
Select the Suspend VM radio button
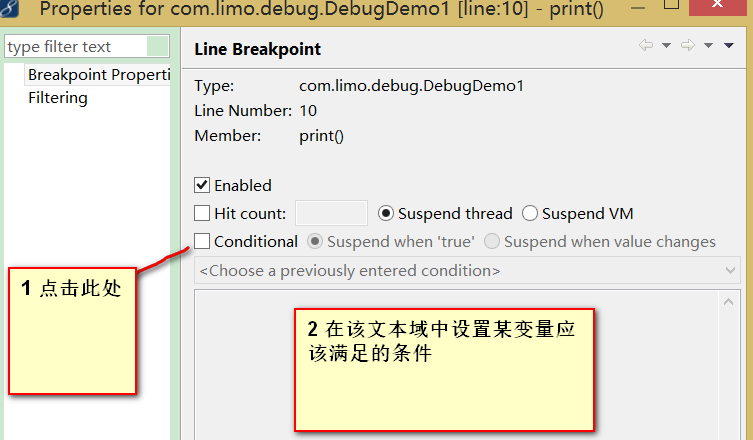tap(530, 213)
